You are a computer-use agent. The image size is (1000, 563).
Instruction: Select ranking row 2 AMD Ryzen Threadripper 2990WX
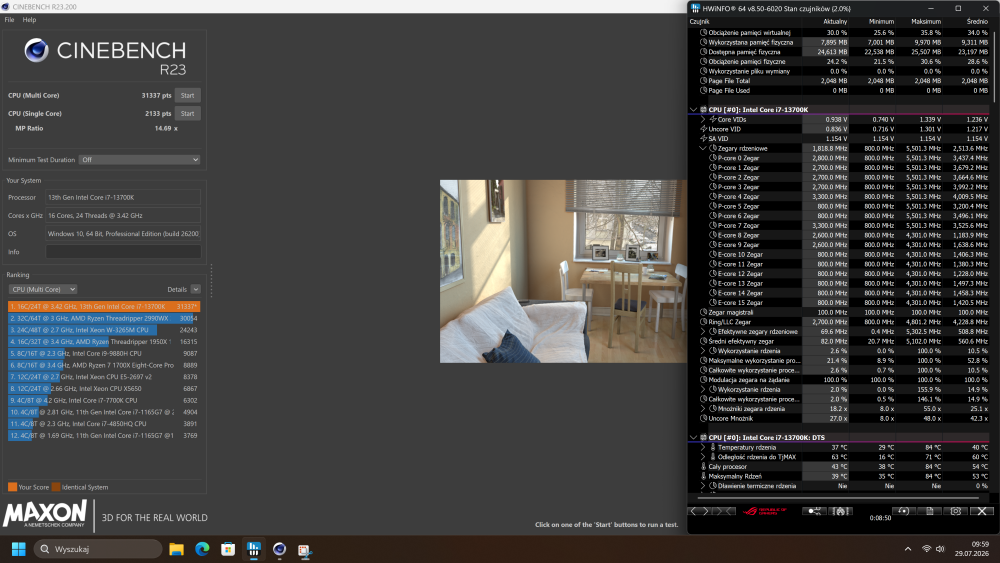tap(104, 318)
